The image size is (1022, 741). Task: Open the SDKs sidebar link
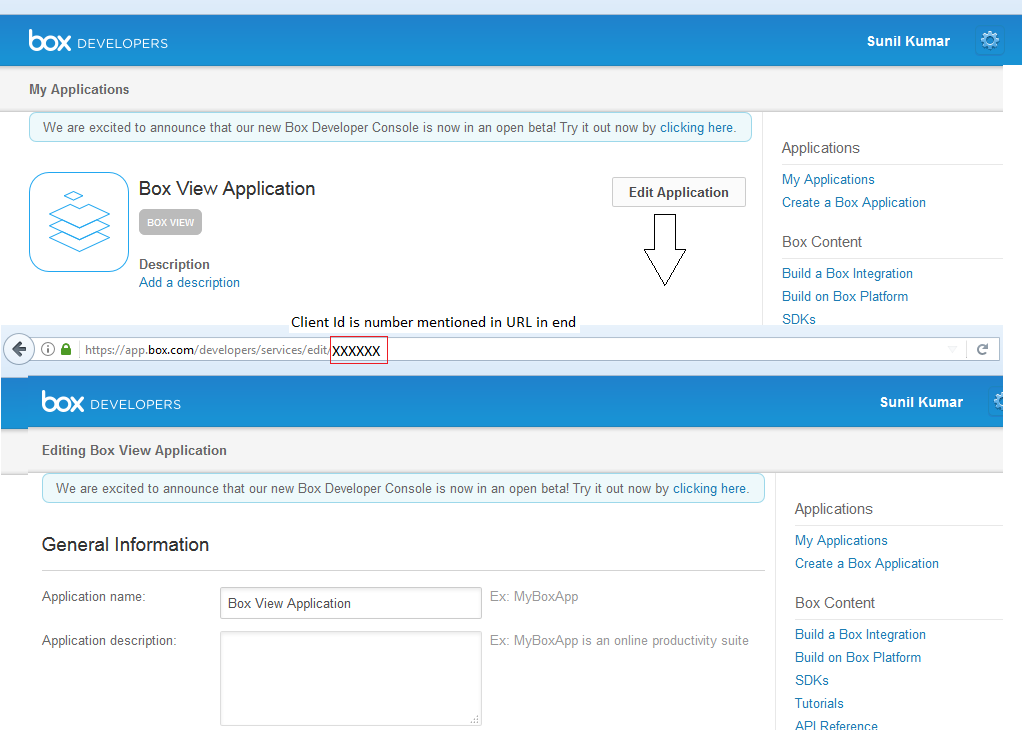(798, 319)
